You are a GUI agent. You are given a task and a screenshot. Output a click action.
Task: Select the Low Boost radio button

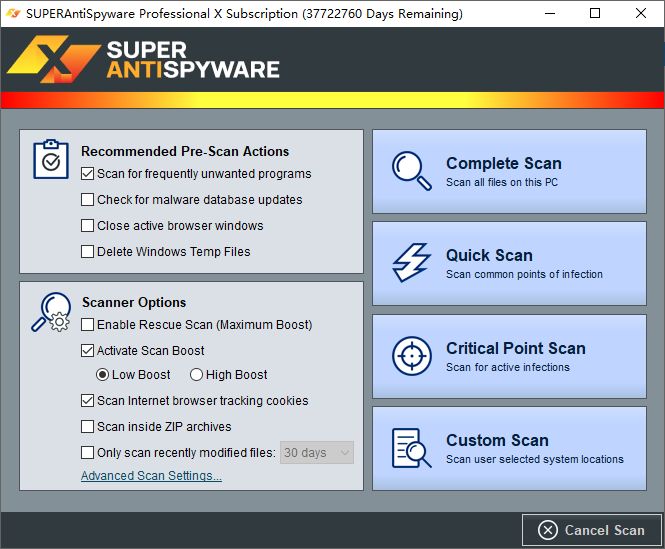[102, 375]
